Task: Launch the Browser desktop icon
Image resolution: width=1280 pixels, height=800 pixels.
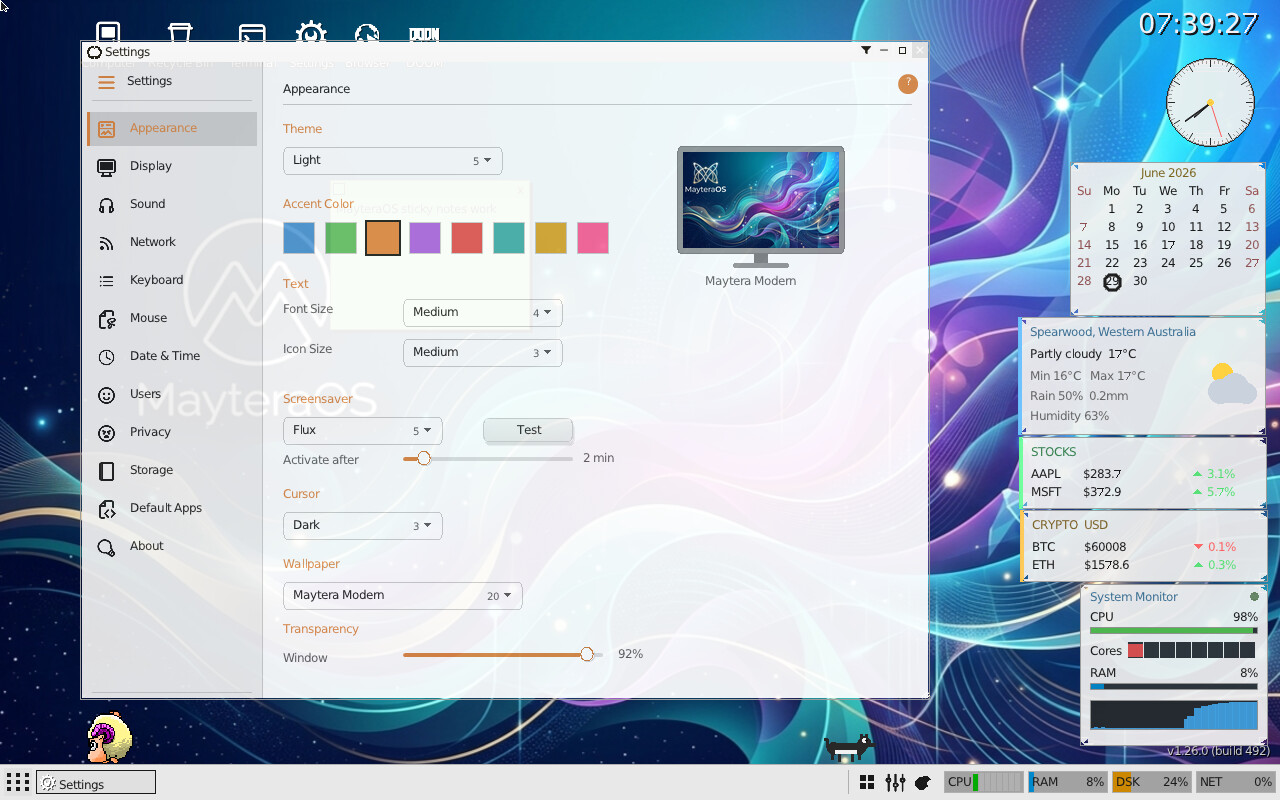Action: coord(366,35)
